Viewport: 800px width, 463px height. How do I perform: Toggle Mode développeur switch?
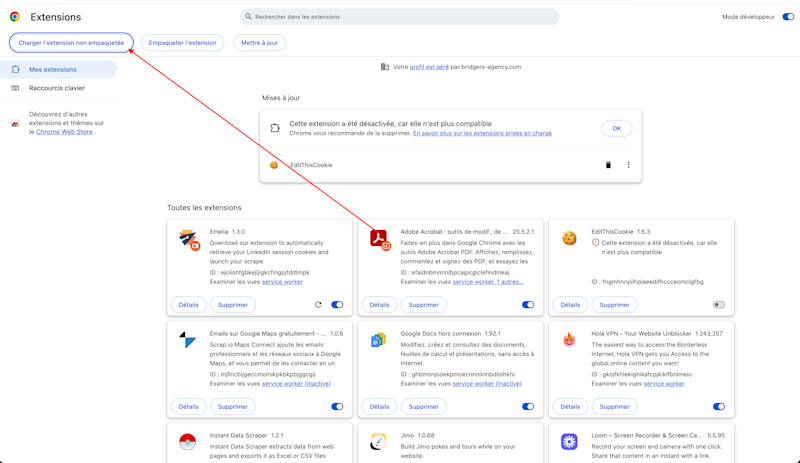pos(788,17)
